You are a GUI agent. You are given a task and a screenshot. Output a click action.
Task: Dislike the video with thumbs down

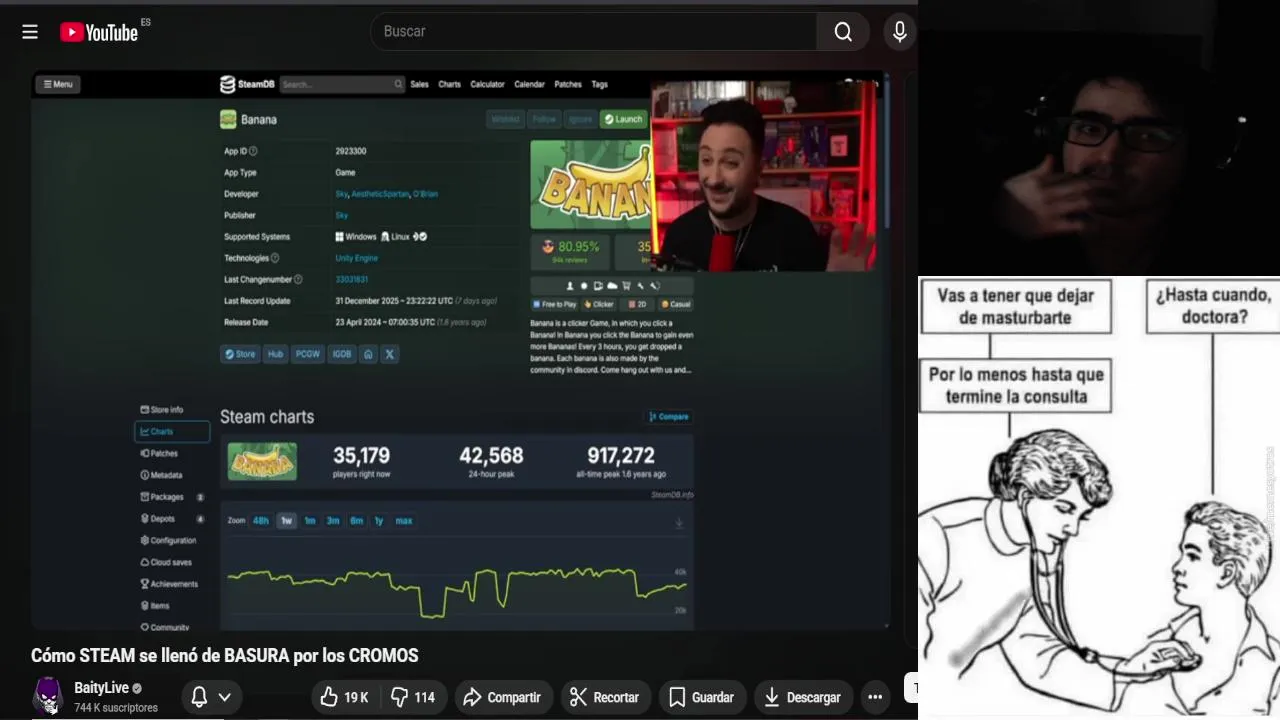pyautogui.click(x=413, y=697)
